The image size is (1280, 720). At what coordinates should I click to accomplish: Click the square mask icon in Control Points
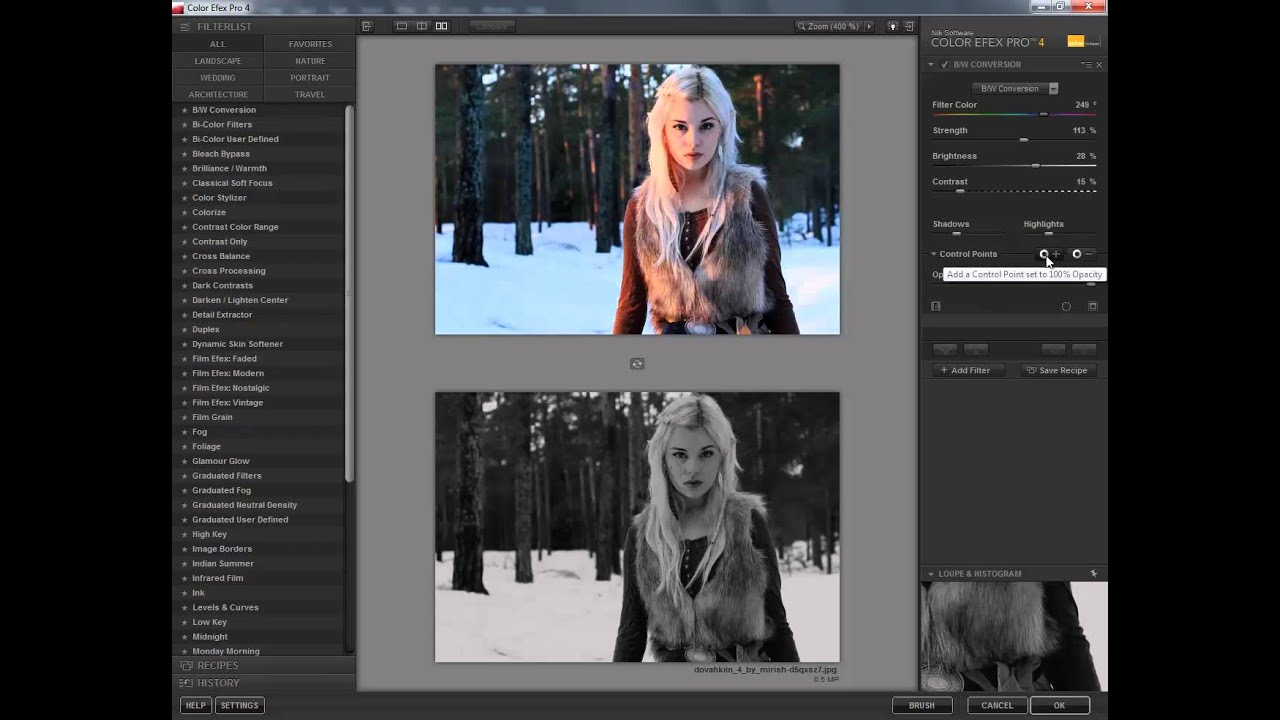point(1092,306)
